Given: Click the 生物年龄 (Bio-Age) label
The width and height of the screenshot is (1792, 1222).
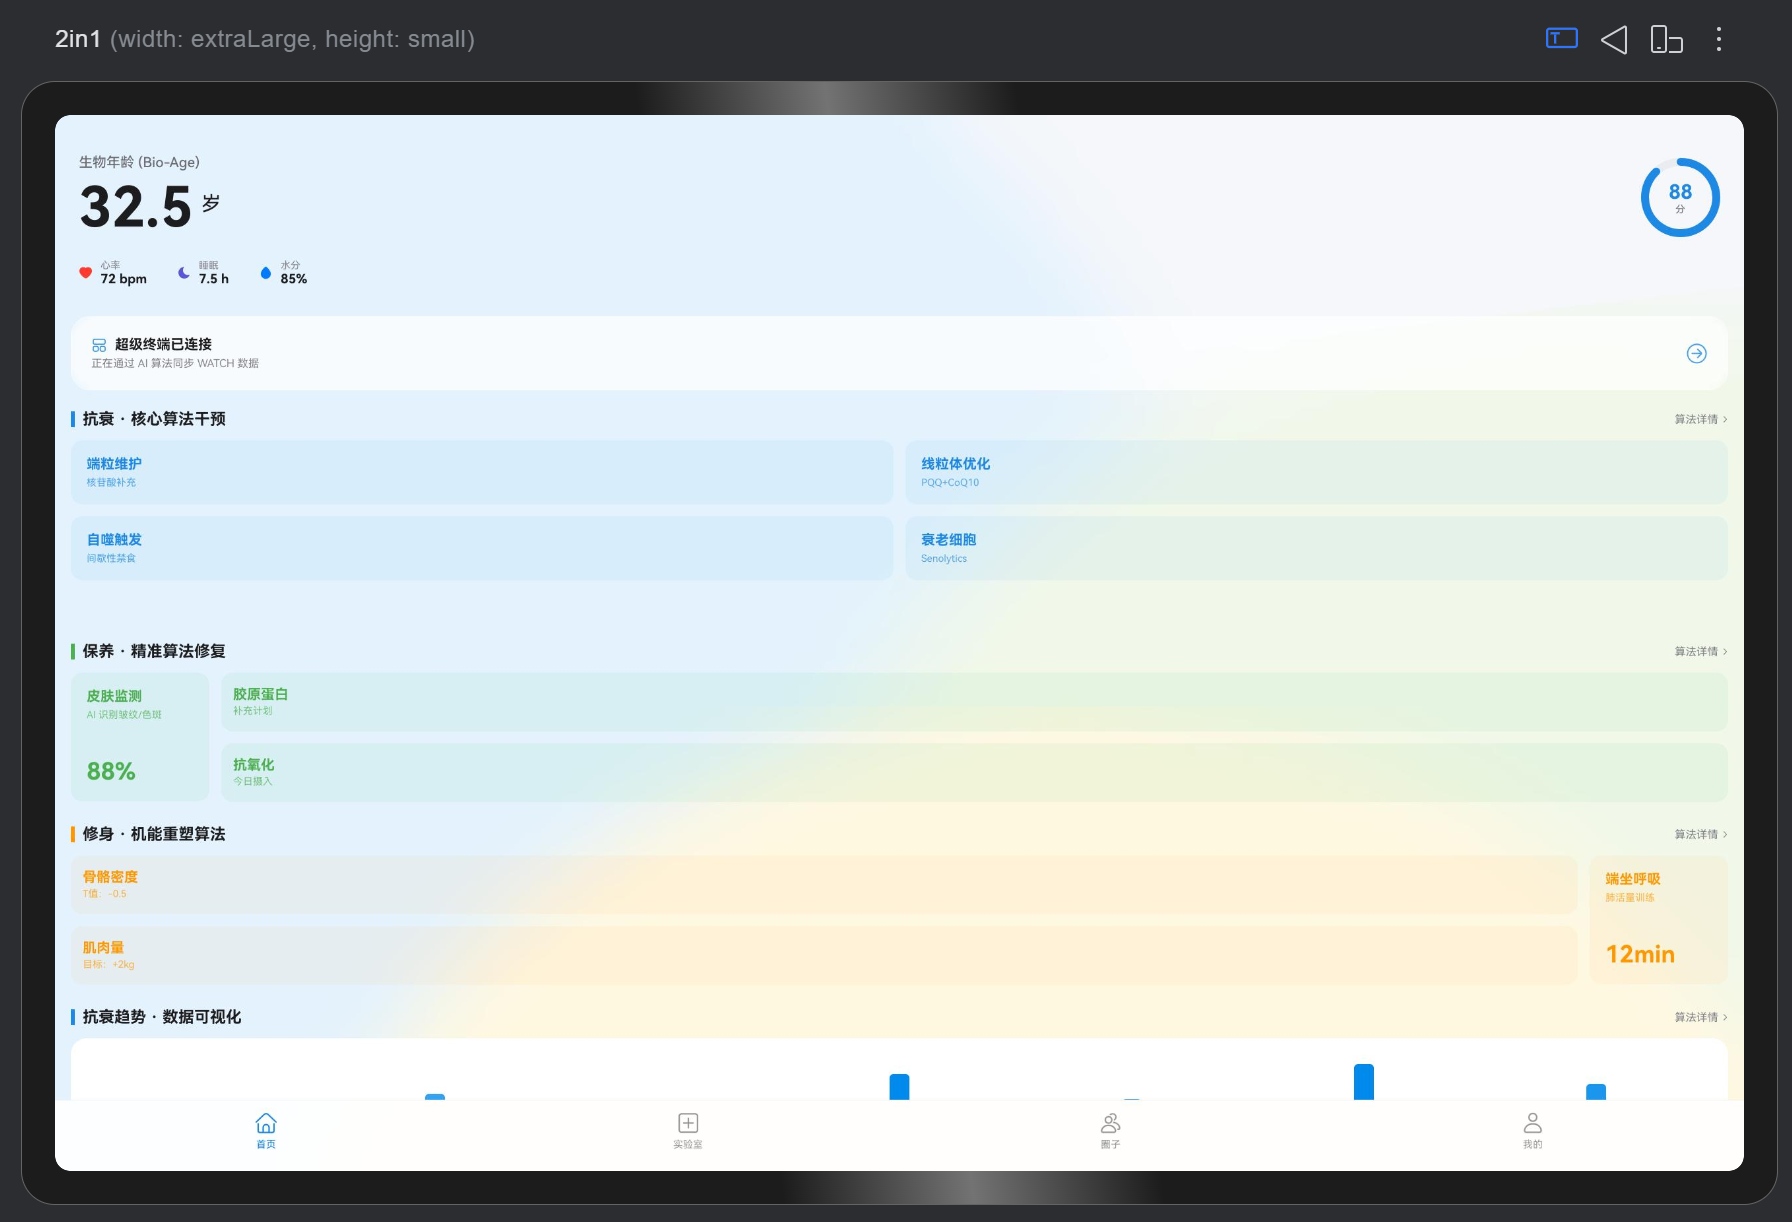Looking at the screenshot, I should [x=139, y=162].
